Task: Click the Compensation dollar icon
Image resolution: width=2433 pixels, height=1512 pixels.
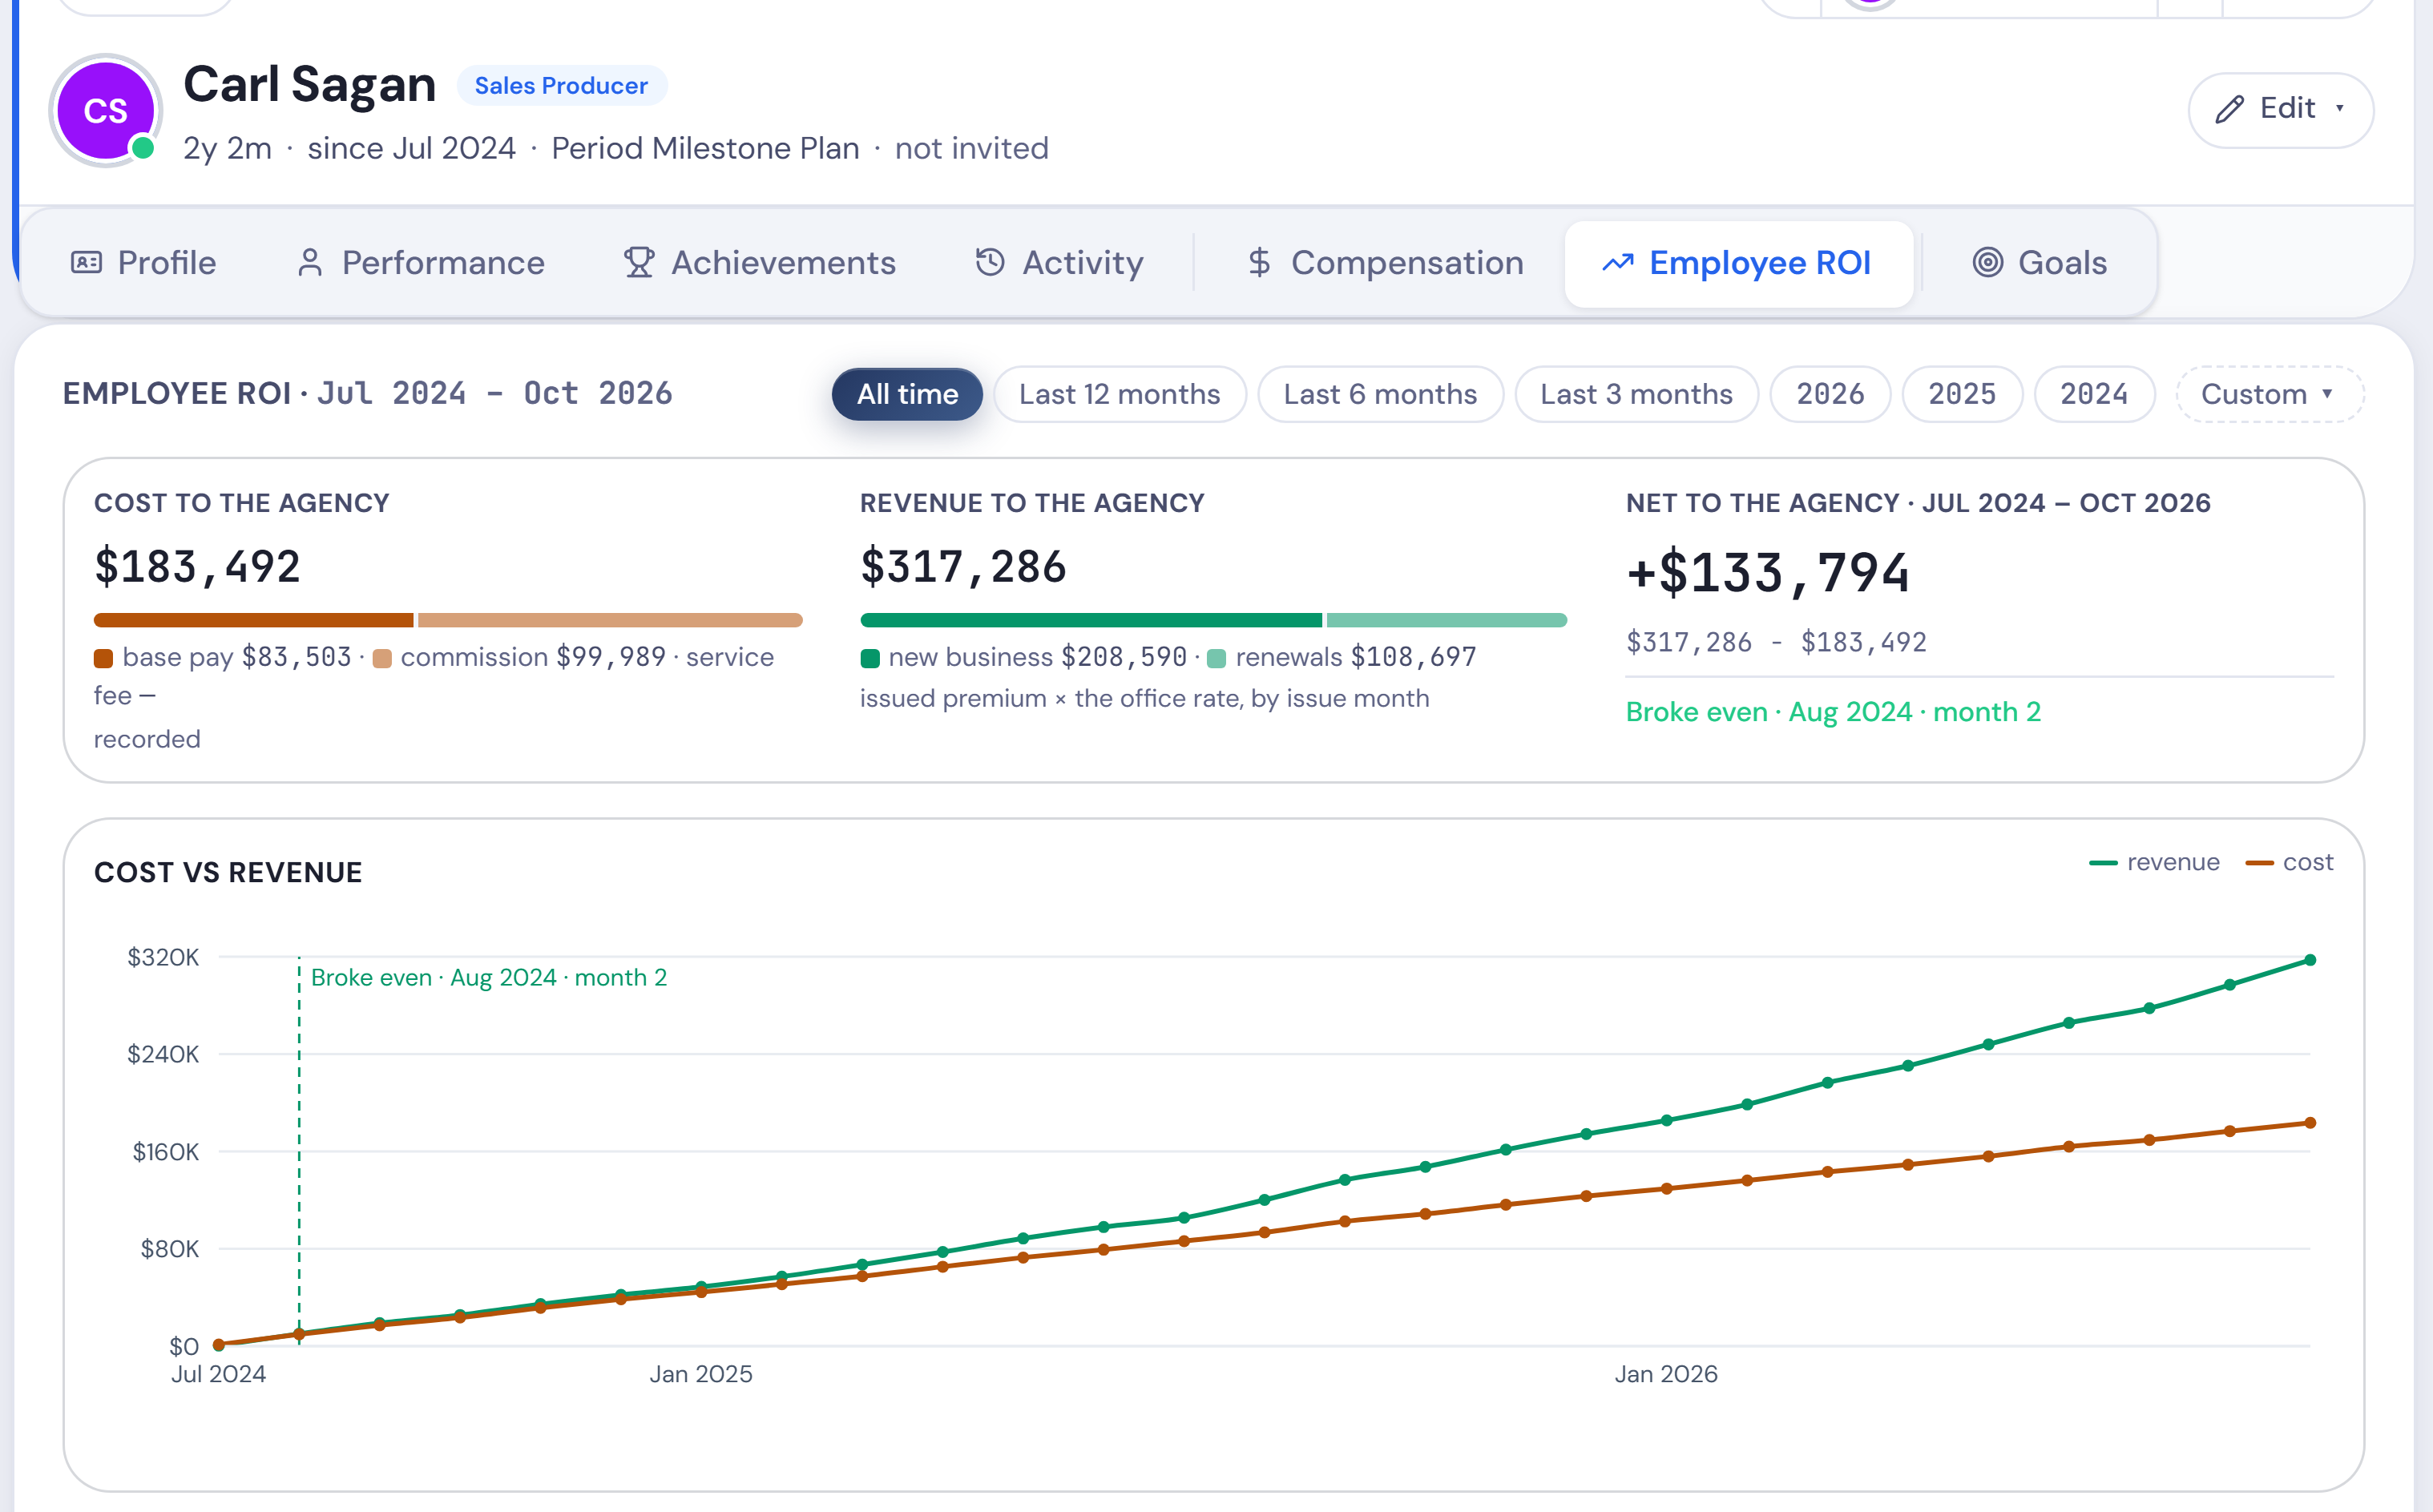Action: (x=1259, y=263)
